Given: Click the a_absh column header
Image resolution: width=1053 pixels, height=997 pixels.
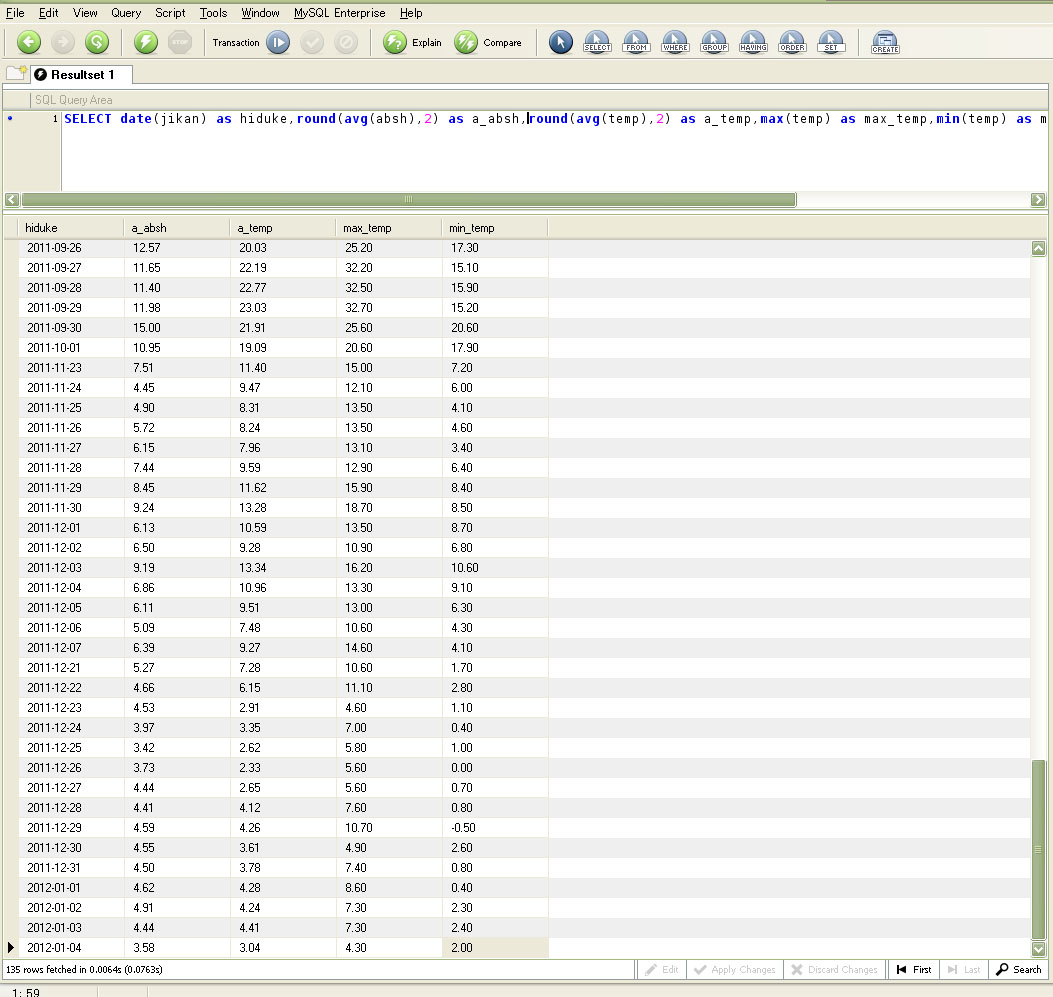Looking at the screenshot, I should tap(177, 228).
